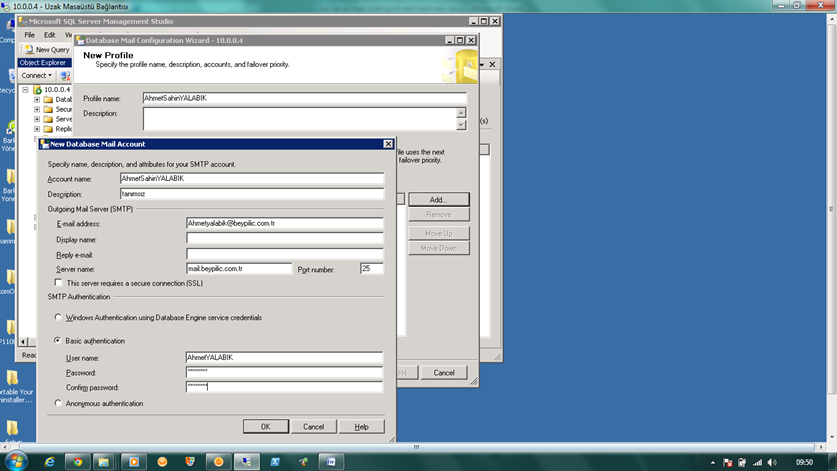Viewport: 837px width, 471px height.
Task: Click the Confirm password field
Action: tap(285, 387)
